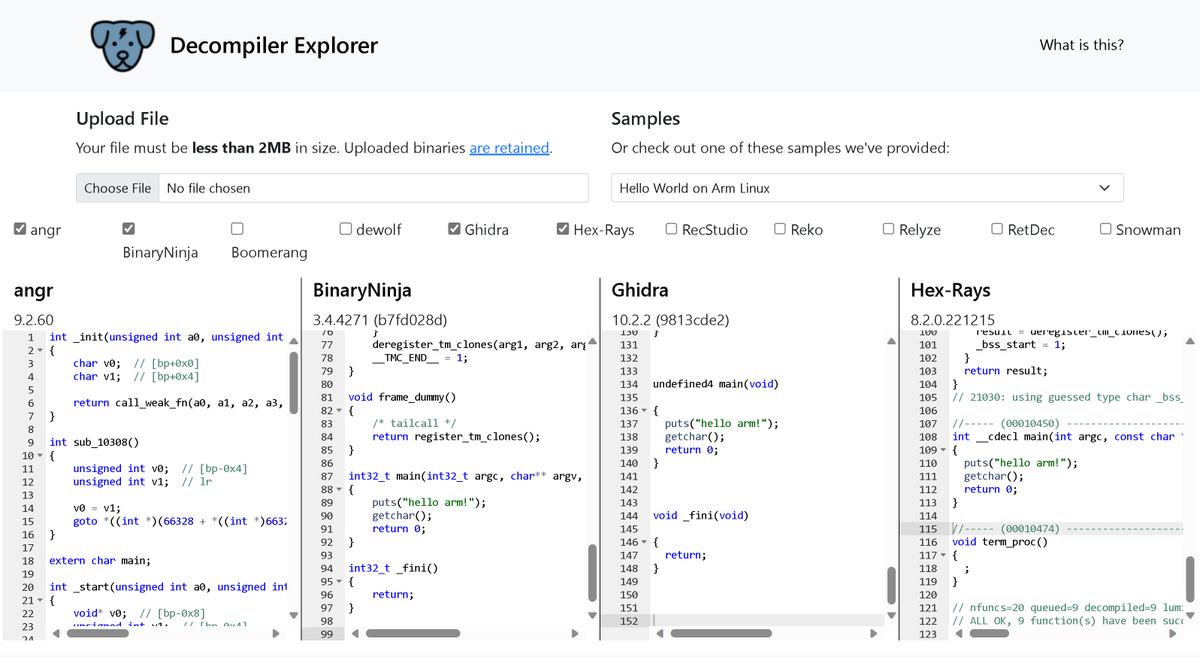Click angr panel scroll down arrow

pos(293,615)
